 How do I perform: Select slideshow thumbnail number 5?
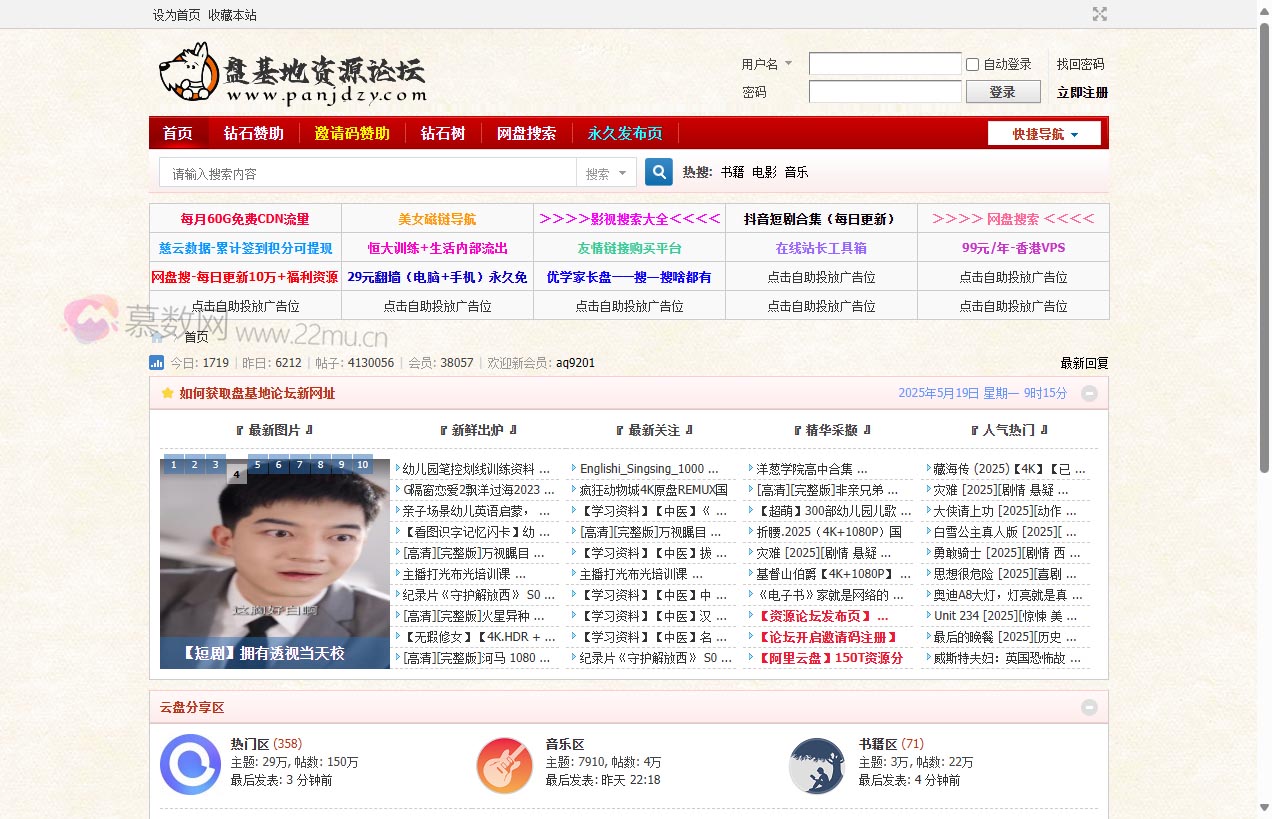coord(257,465)
